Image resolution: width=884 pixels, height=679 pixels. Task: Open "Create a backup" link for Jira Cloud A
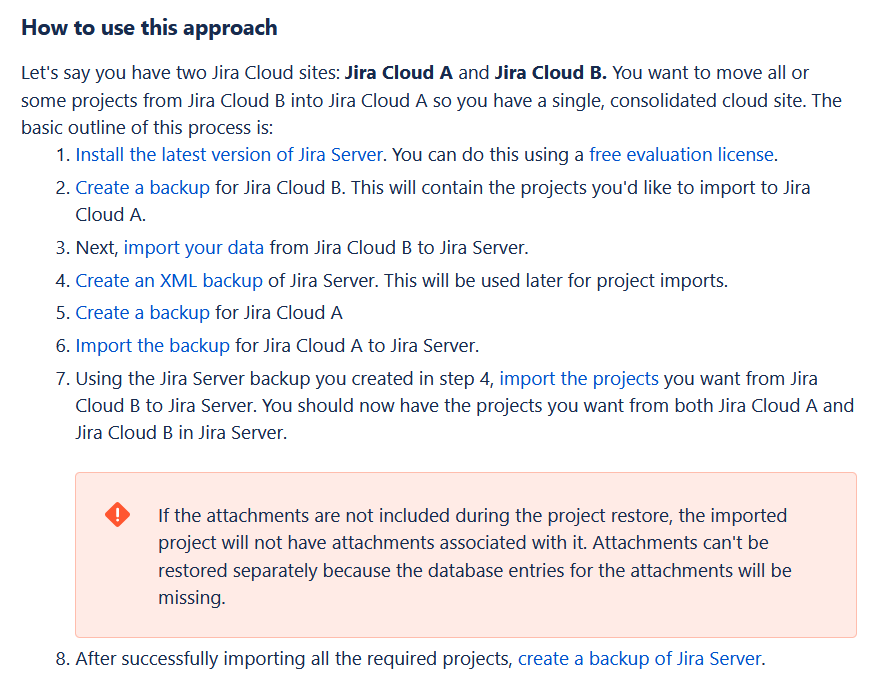pyautogui.click(x=142, y=313)
